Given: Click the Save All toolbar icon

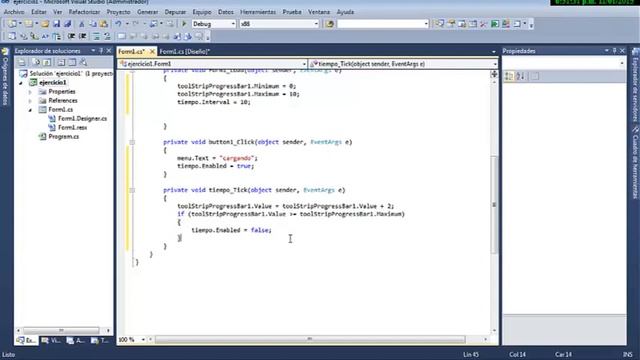Looking at the screenshot, I should click(x=67, y=24).
